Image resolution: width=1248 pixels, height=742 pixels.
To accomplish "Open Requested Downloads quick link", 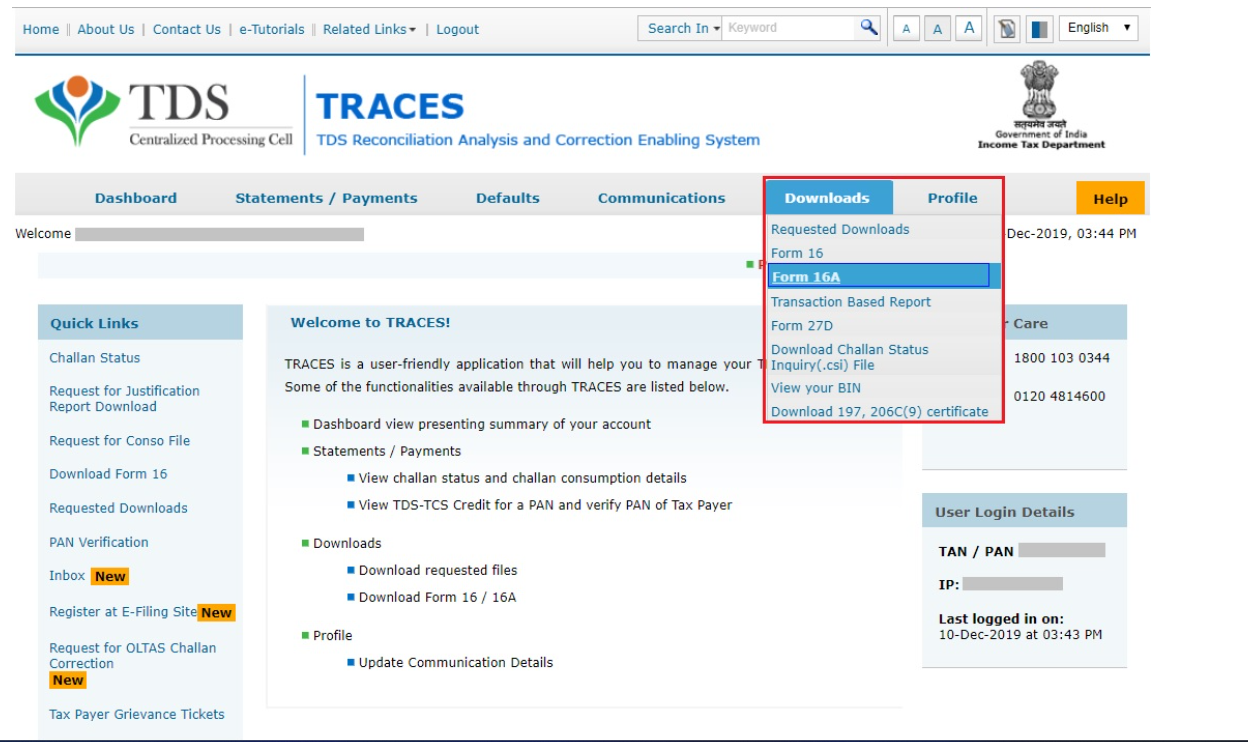I will (x=118, y=508).
